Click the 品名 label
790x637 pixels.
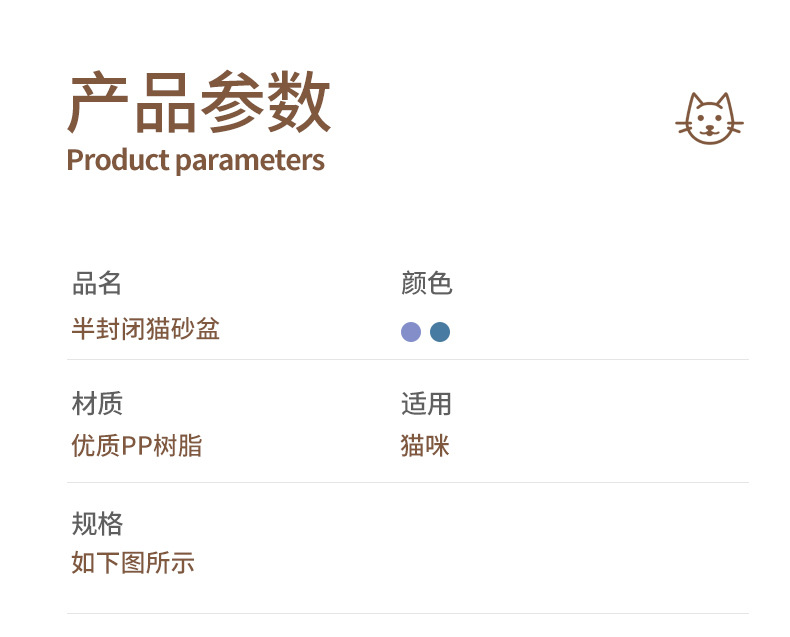(97, 284)
